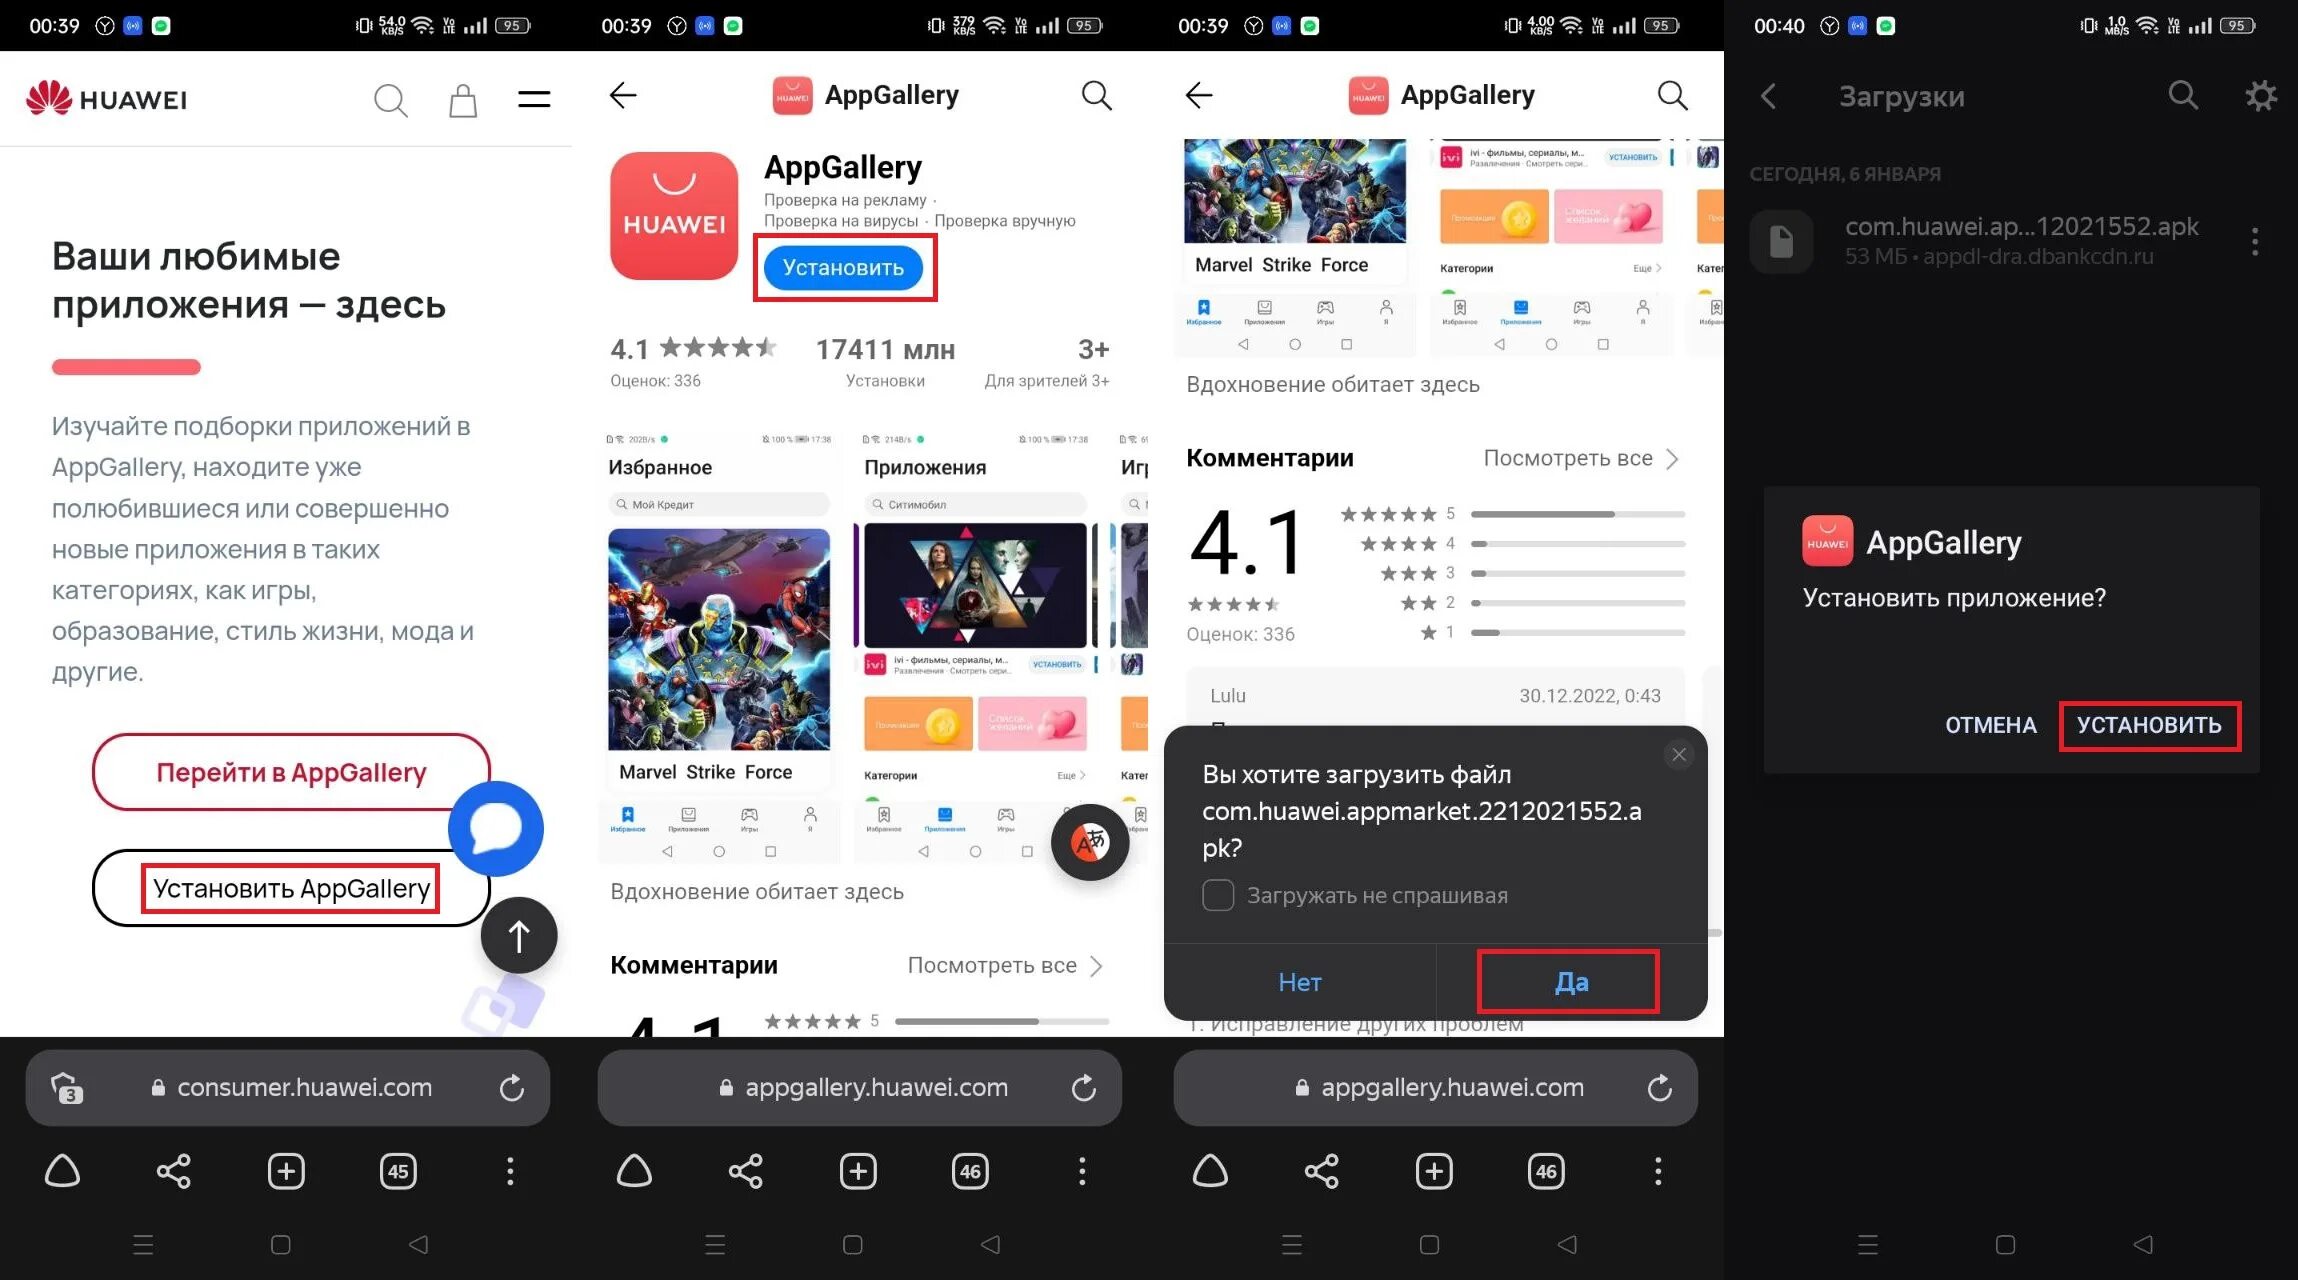Click the Huawei site search magnifier

[x=390, y=100]
